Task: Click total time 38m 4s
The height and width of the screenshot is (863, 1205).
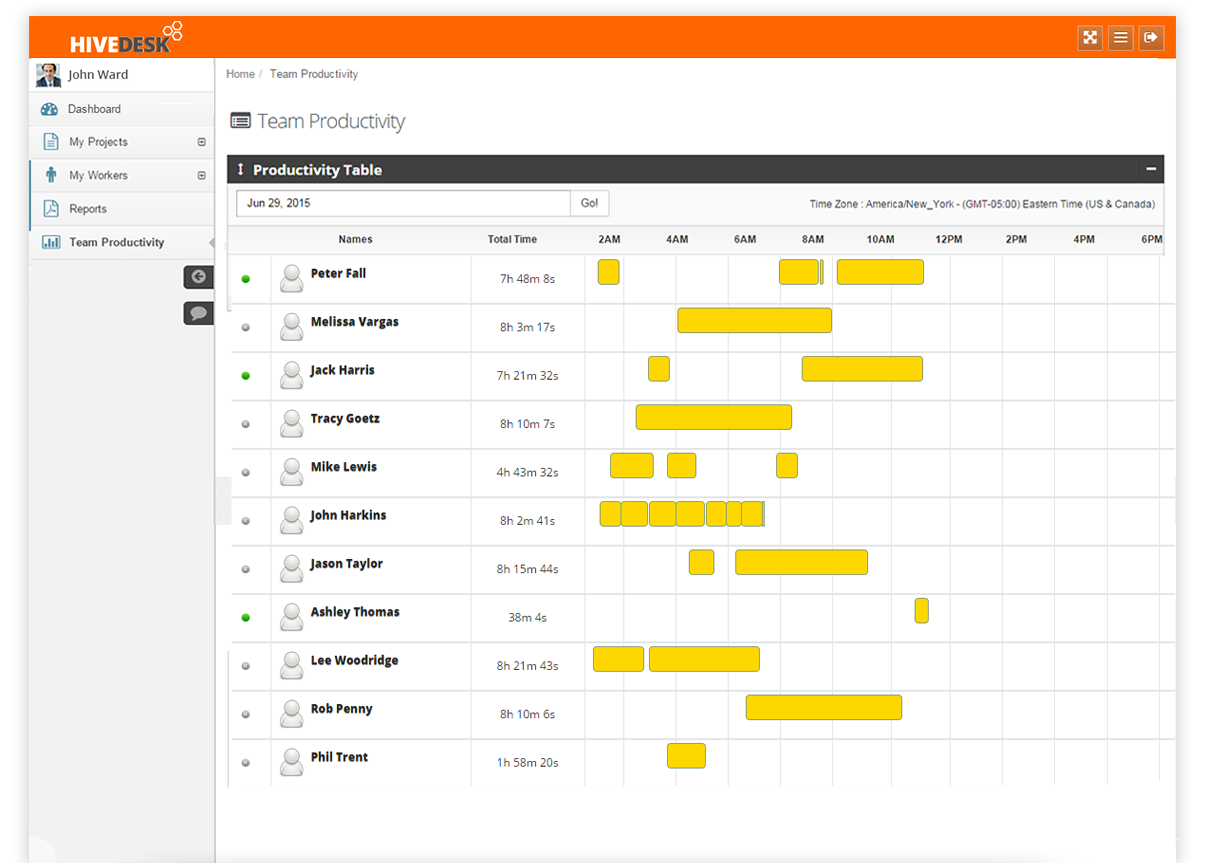Action: pos(527,618)
